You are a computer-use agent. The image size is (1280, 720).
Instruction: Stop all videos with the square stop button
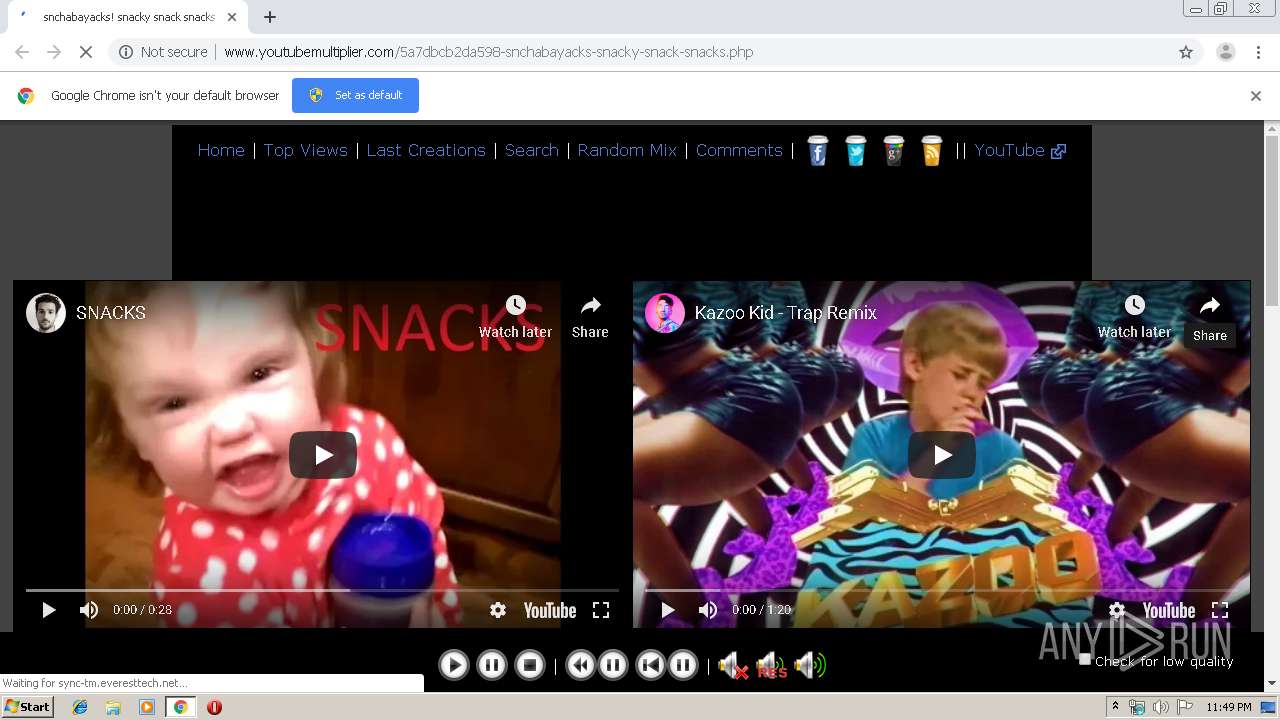click(x=530, y=665)
